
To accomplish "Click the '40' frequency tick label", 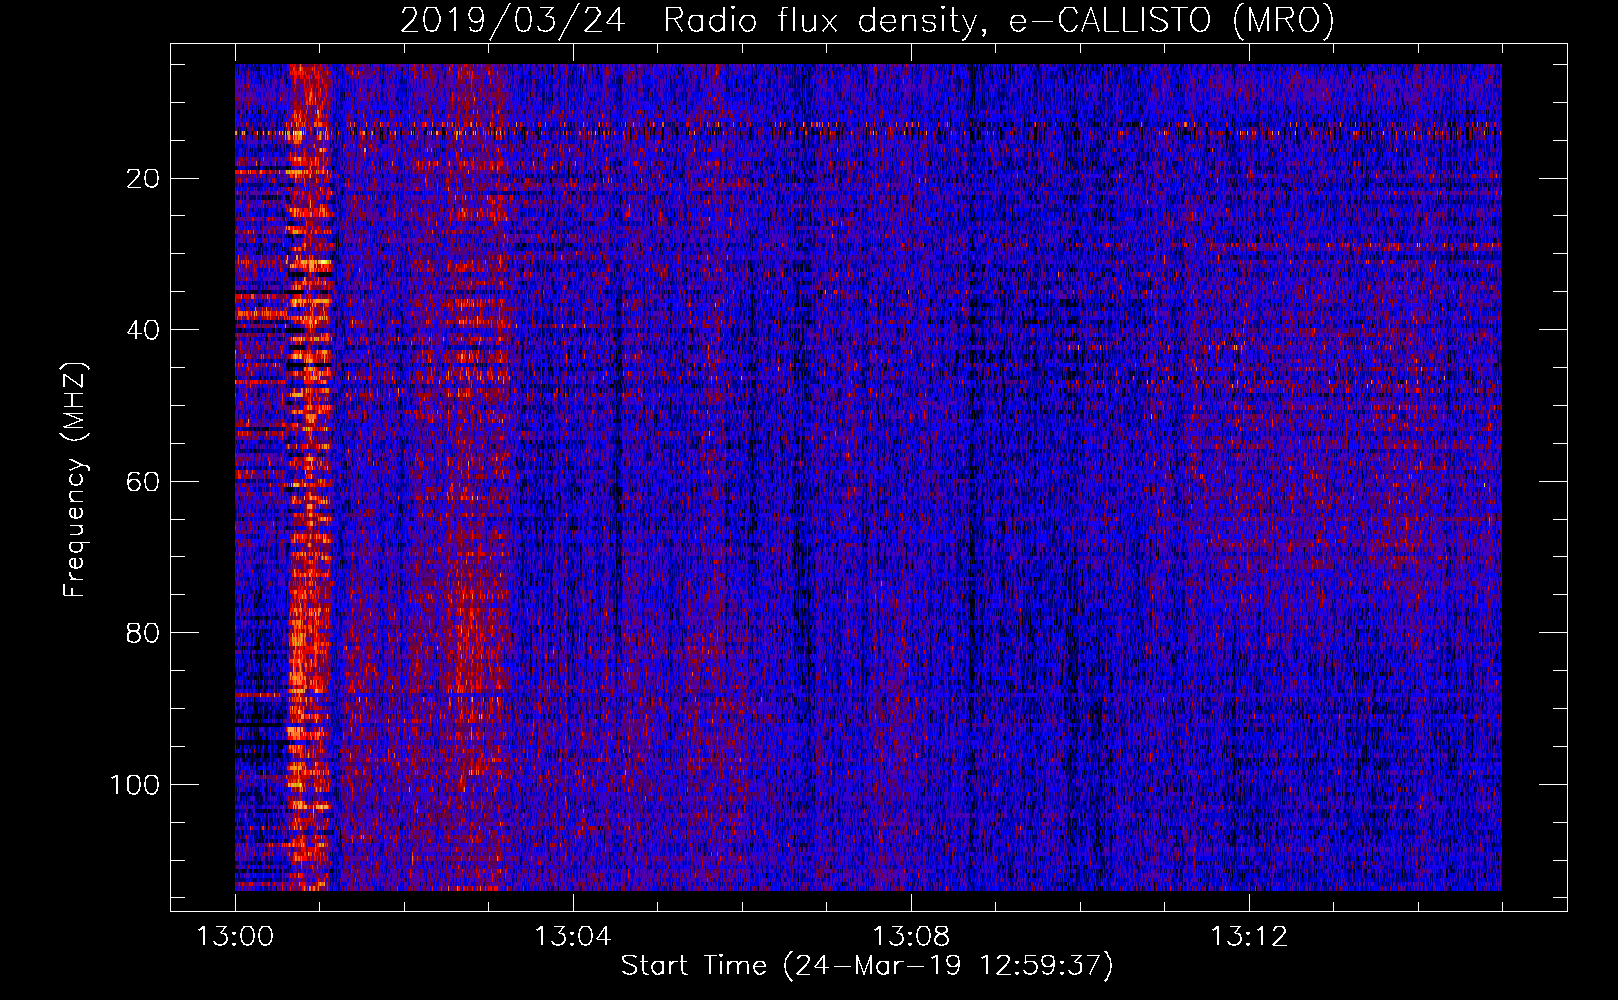I will [x=144, y=330].
